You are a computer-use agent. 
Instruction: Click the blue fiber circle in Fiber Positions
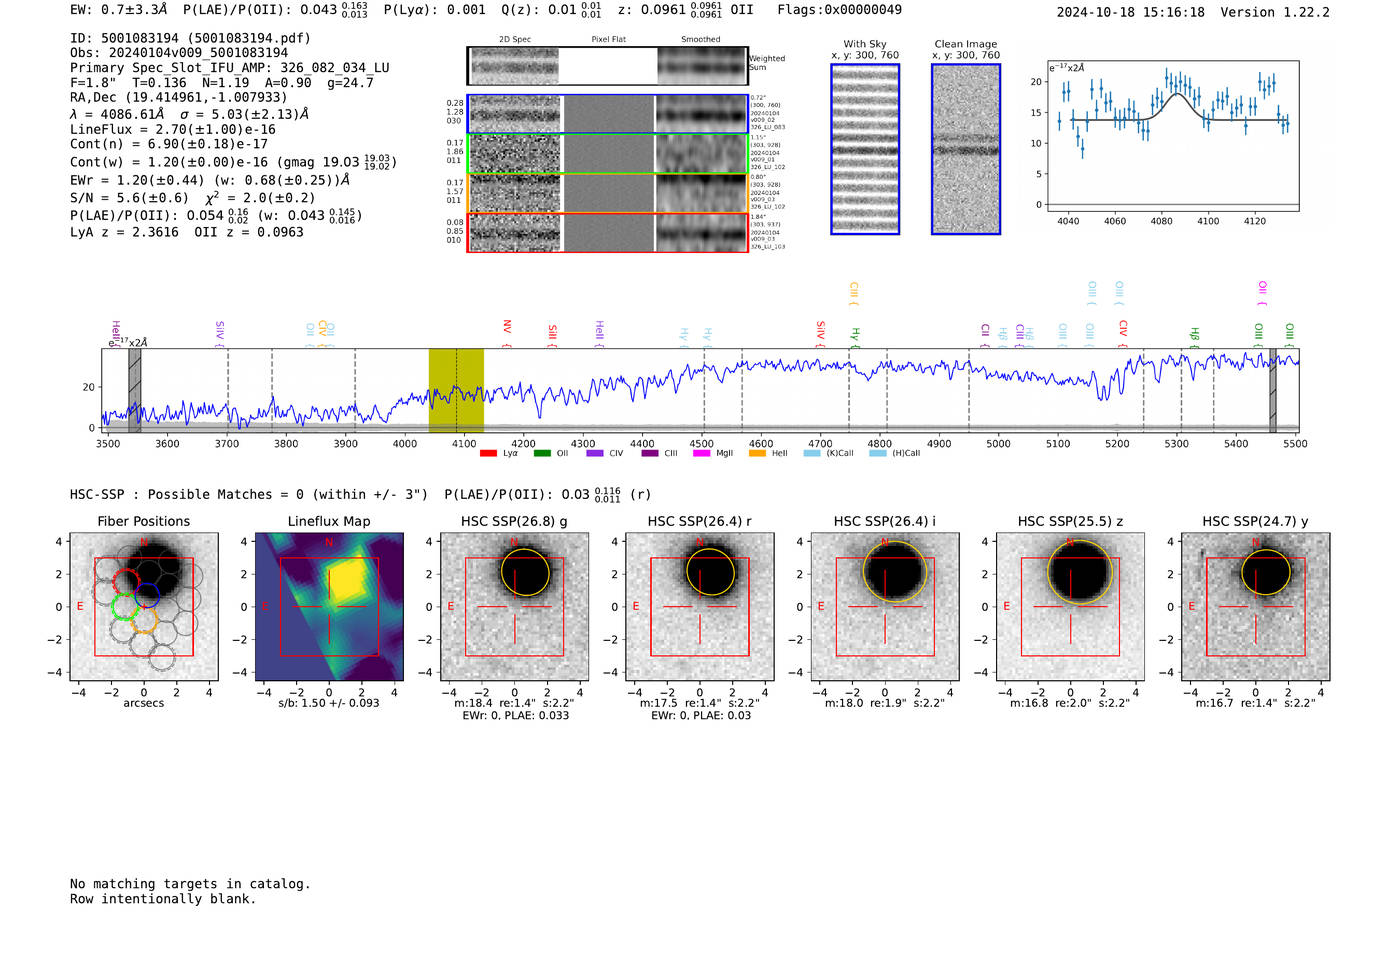[147, 594]
